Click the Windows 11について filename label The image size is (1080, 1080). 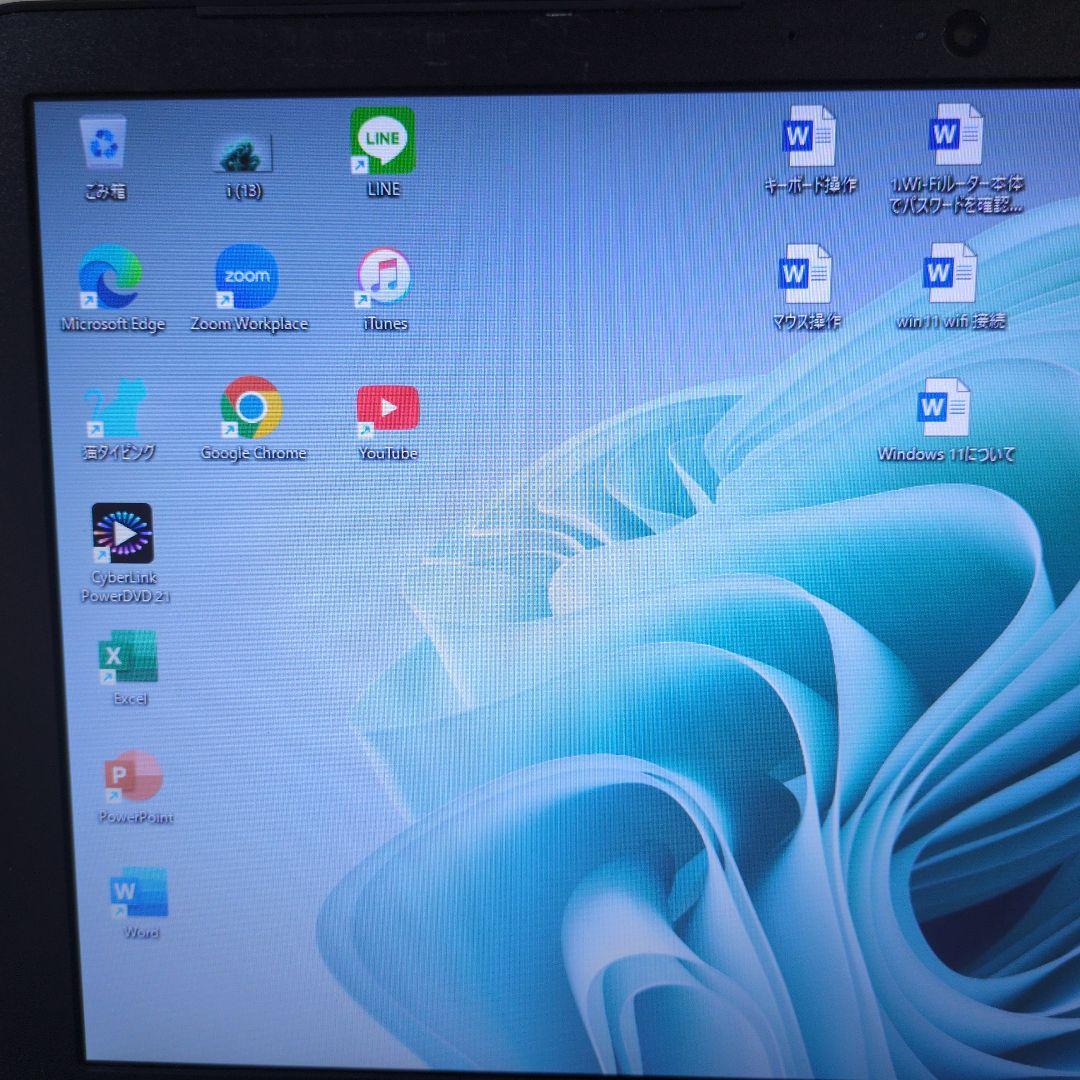[946, 454]
